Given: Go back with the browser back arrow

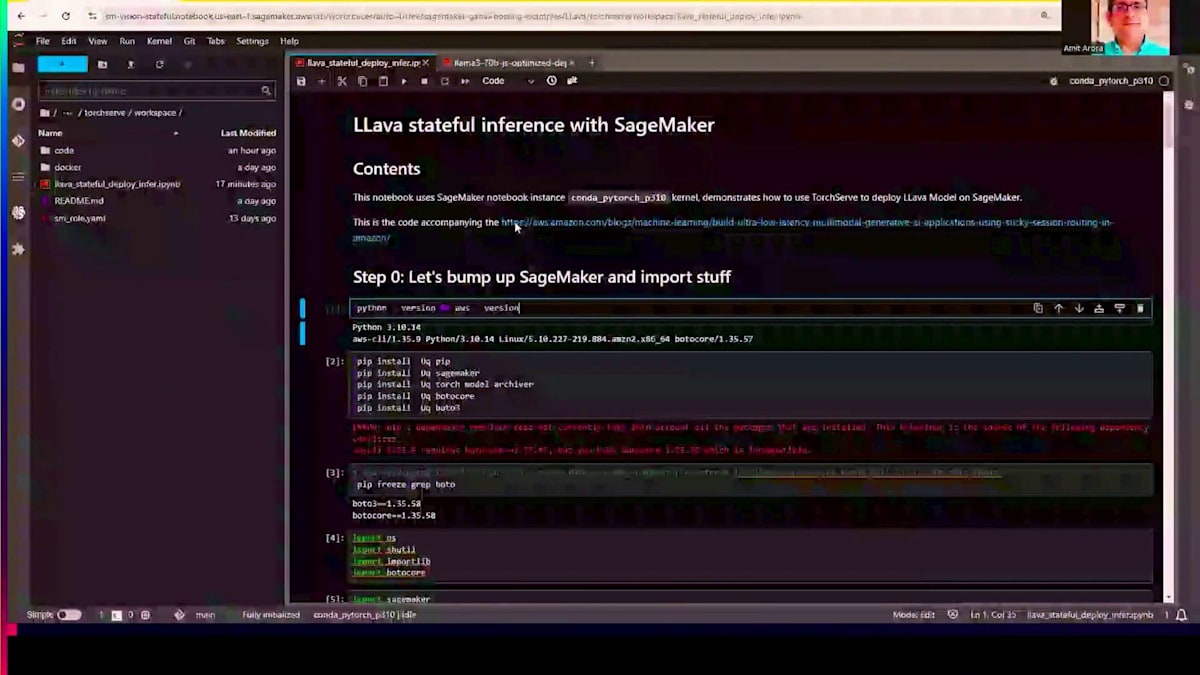Looking at the screenshot, I should click(x=21, y=16).
